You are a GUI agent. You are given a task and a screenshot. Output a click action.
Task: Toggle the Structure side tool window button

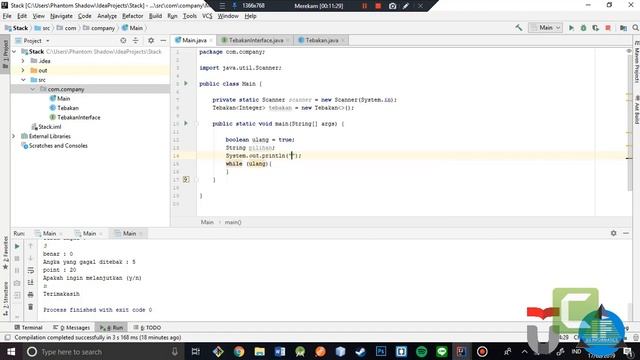click(x=5, y=299)
